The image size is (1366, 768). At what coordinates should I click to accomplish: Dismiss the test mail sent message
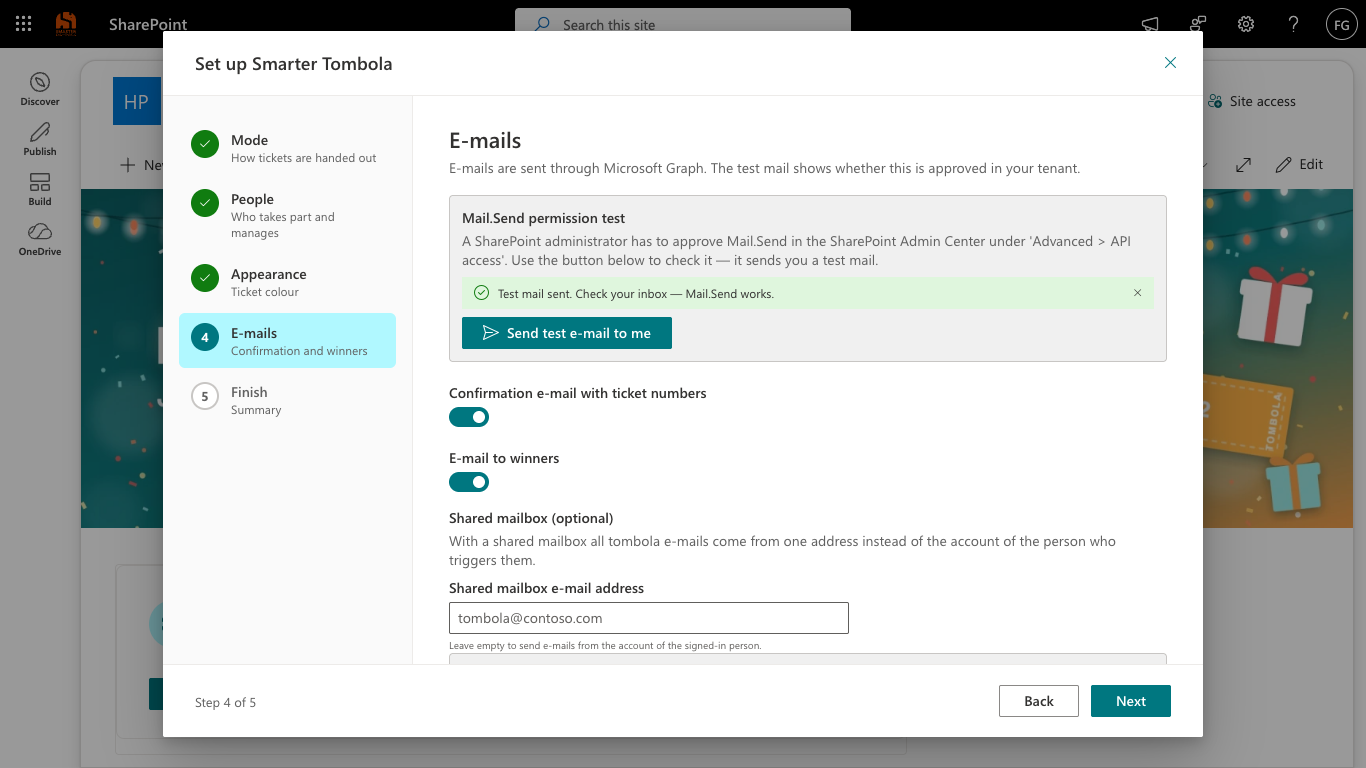1137,293
